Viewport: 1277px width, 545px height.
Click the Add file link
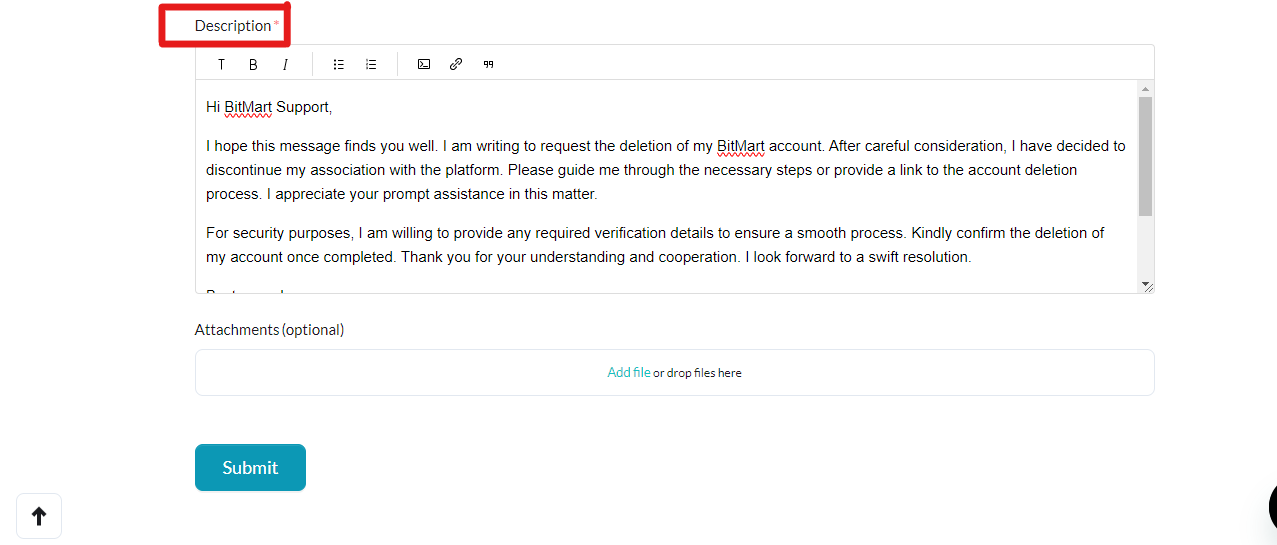[x=629, y=372]
